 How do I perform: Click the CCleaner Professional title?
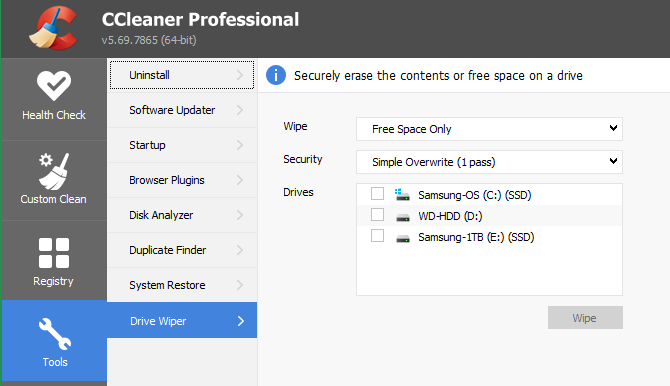(x=200, y=20)
